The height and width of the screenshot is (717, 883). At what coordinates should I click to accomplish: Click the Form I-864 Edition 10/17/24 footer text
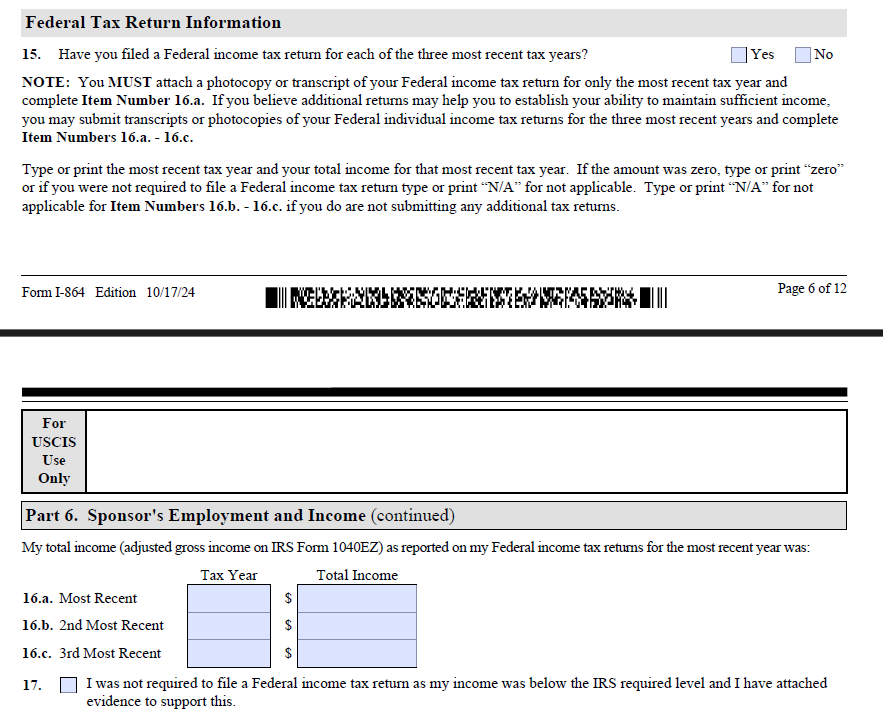(x=108, y=292)
